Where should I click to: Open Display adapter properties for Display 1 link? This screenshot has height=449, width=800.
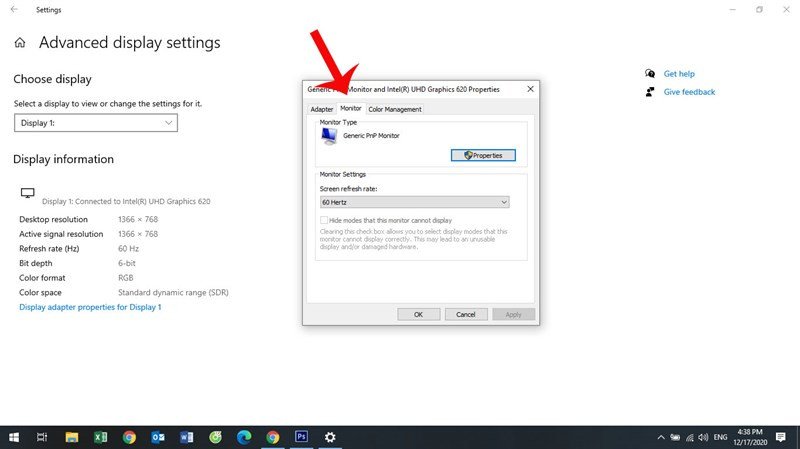pyautogui.click(x=90, y=307)
